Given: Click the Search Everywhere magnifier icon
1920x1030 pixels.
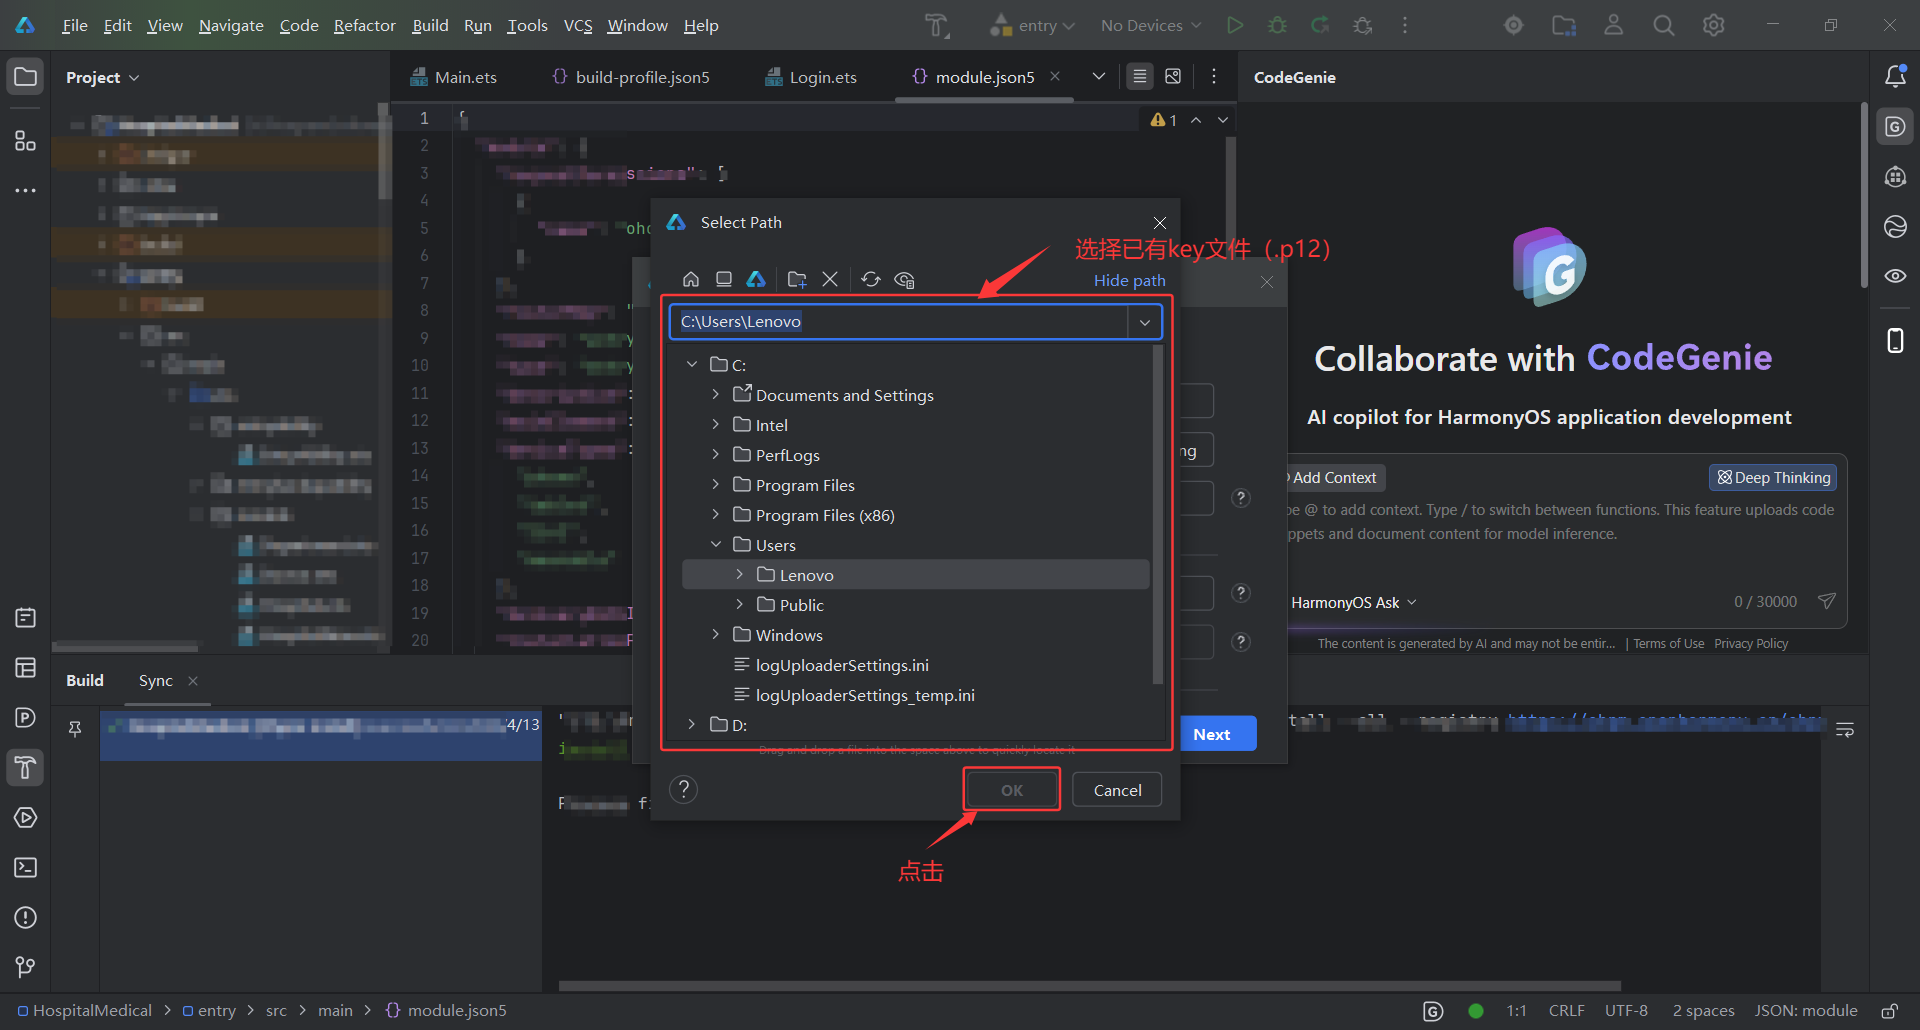Looking at the screenshot, I should 1663,25.
